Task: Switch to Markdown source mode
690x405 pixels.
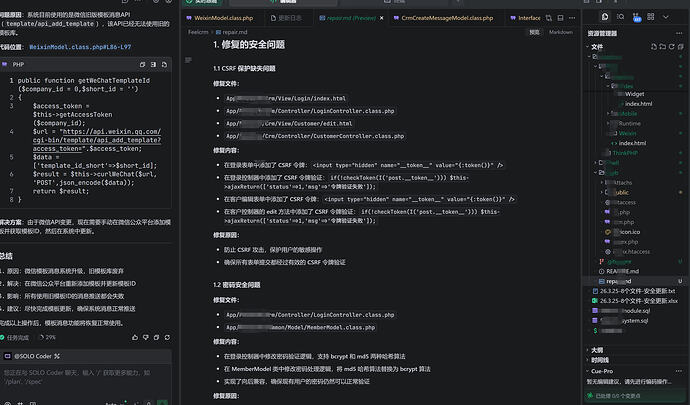Action: tap(561, 32)
